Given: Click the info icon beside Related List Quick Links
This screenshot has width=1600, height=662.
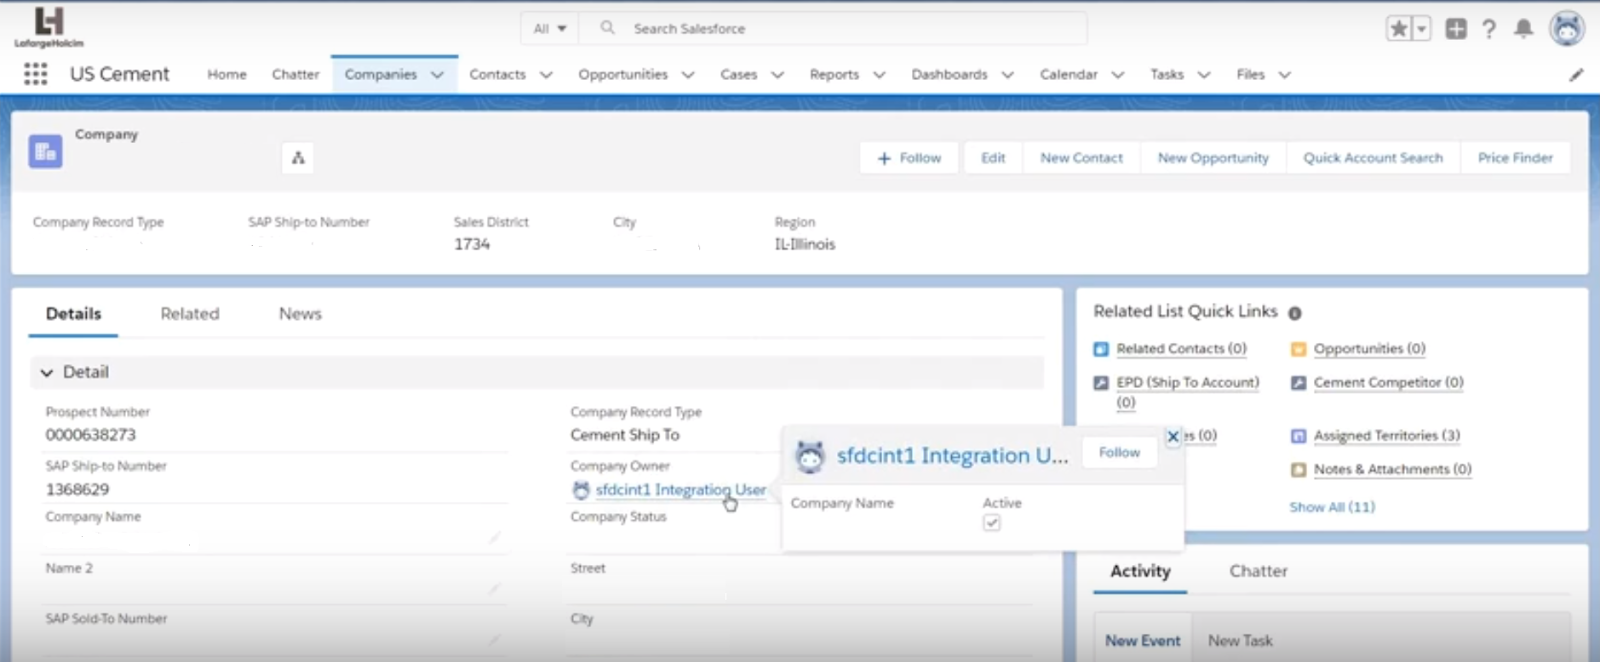Looking at the screenshot, I should click(x=1295, y=313).
